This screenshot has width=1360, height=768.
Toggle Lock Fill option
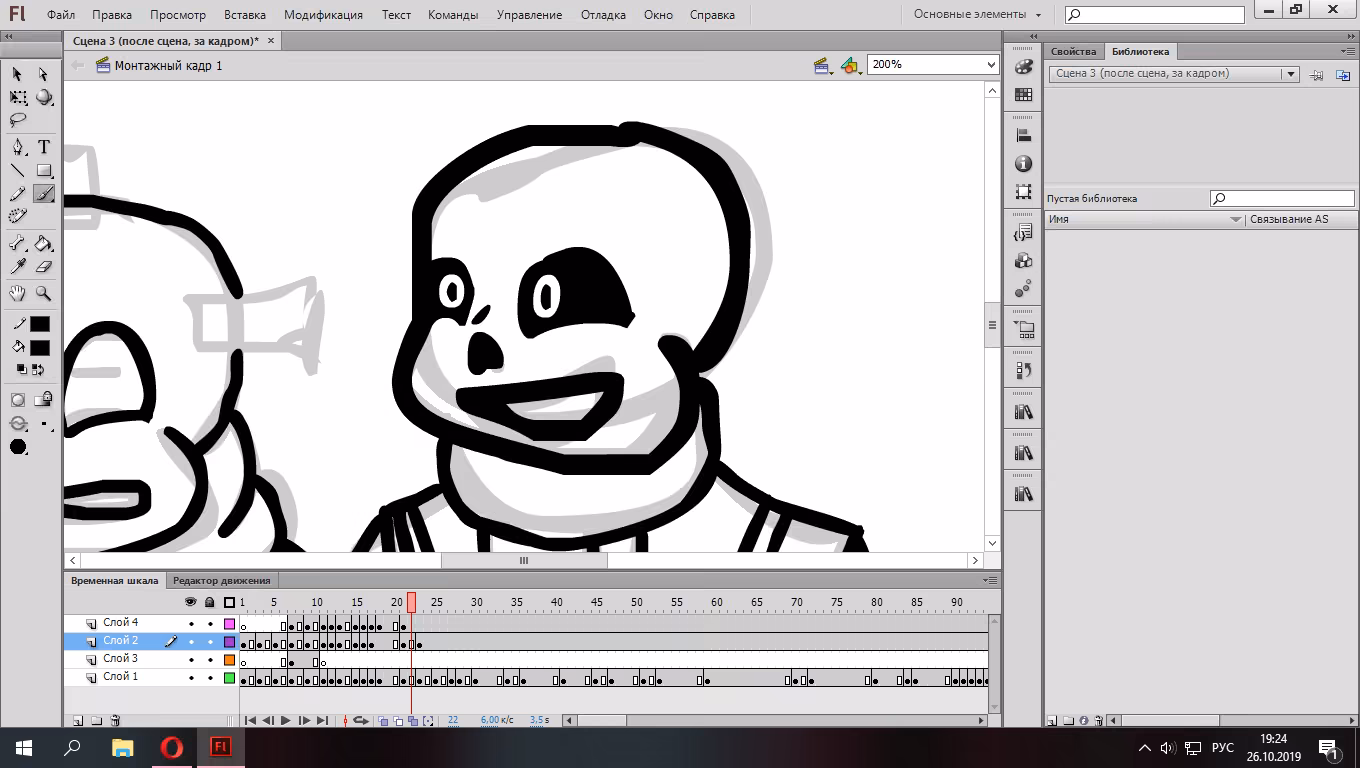click(43, 400)
